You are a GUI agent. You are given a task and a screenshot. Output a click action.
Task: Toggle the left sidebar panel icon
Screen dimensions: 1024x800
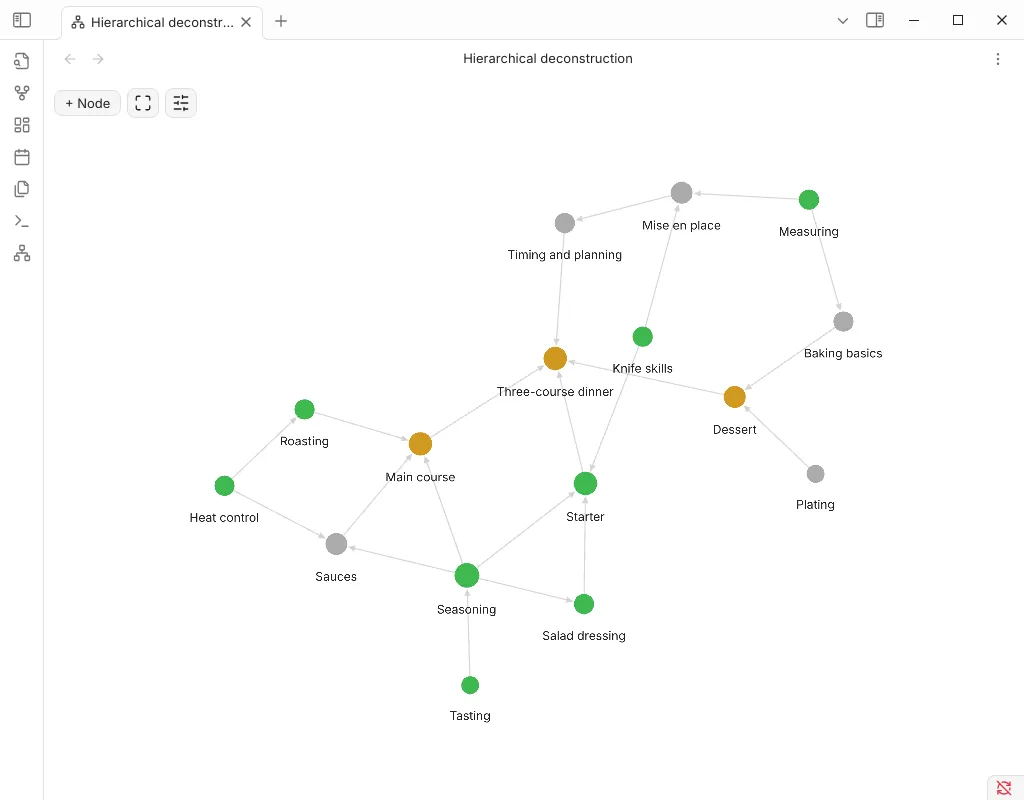[22, 20]
